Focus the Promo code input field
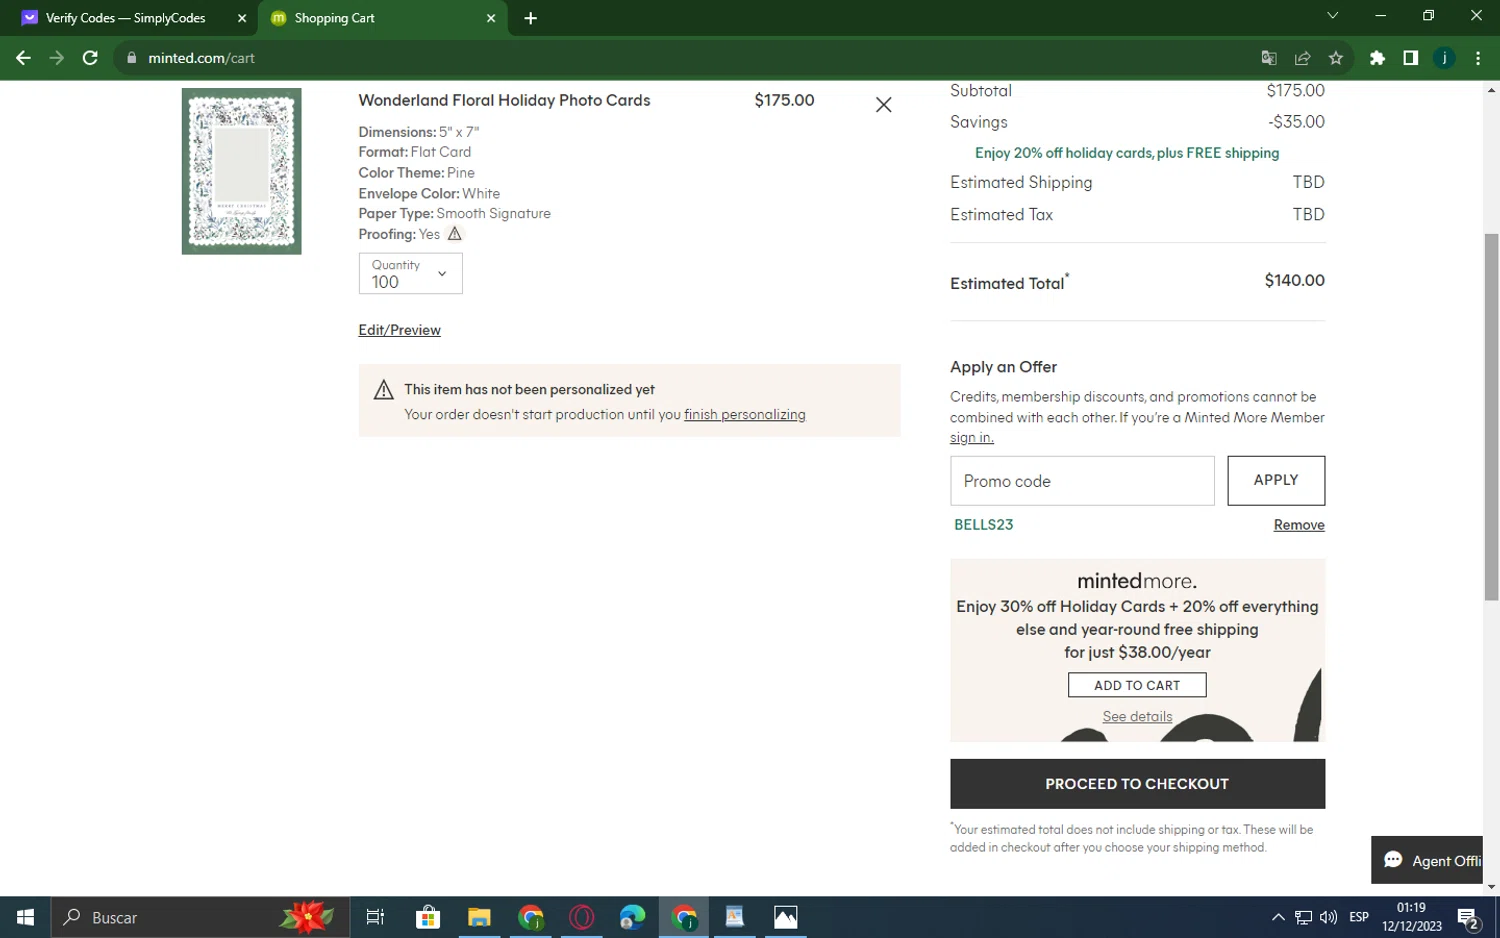The image size is (1500, 938). coord(1082,481)
